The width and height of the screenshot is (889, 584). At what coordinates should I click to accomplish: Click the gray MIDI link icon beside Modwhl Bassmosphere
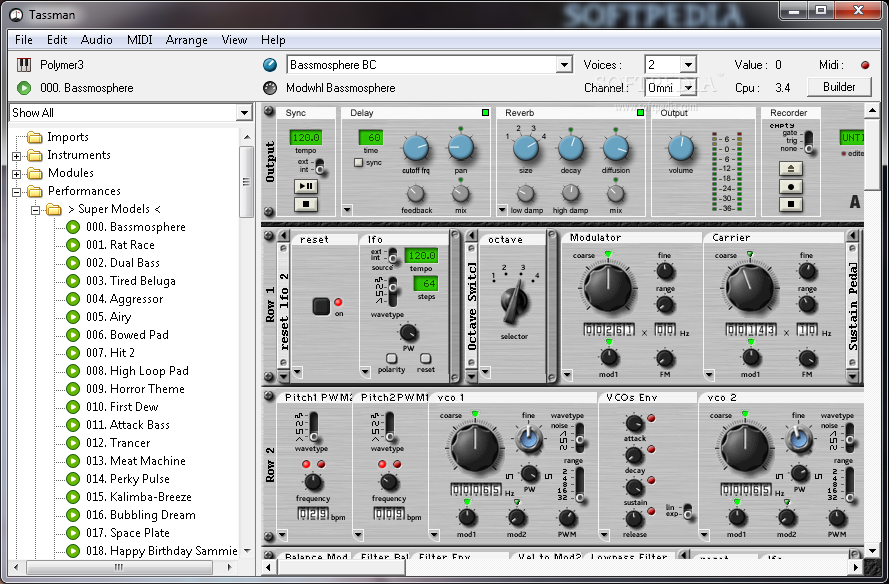tap(270, 88)
